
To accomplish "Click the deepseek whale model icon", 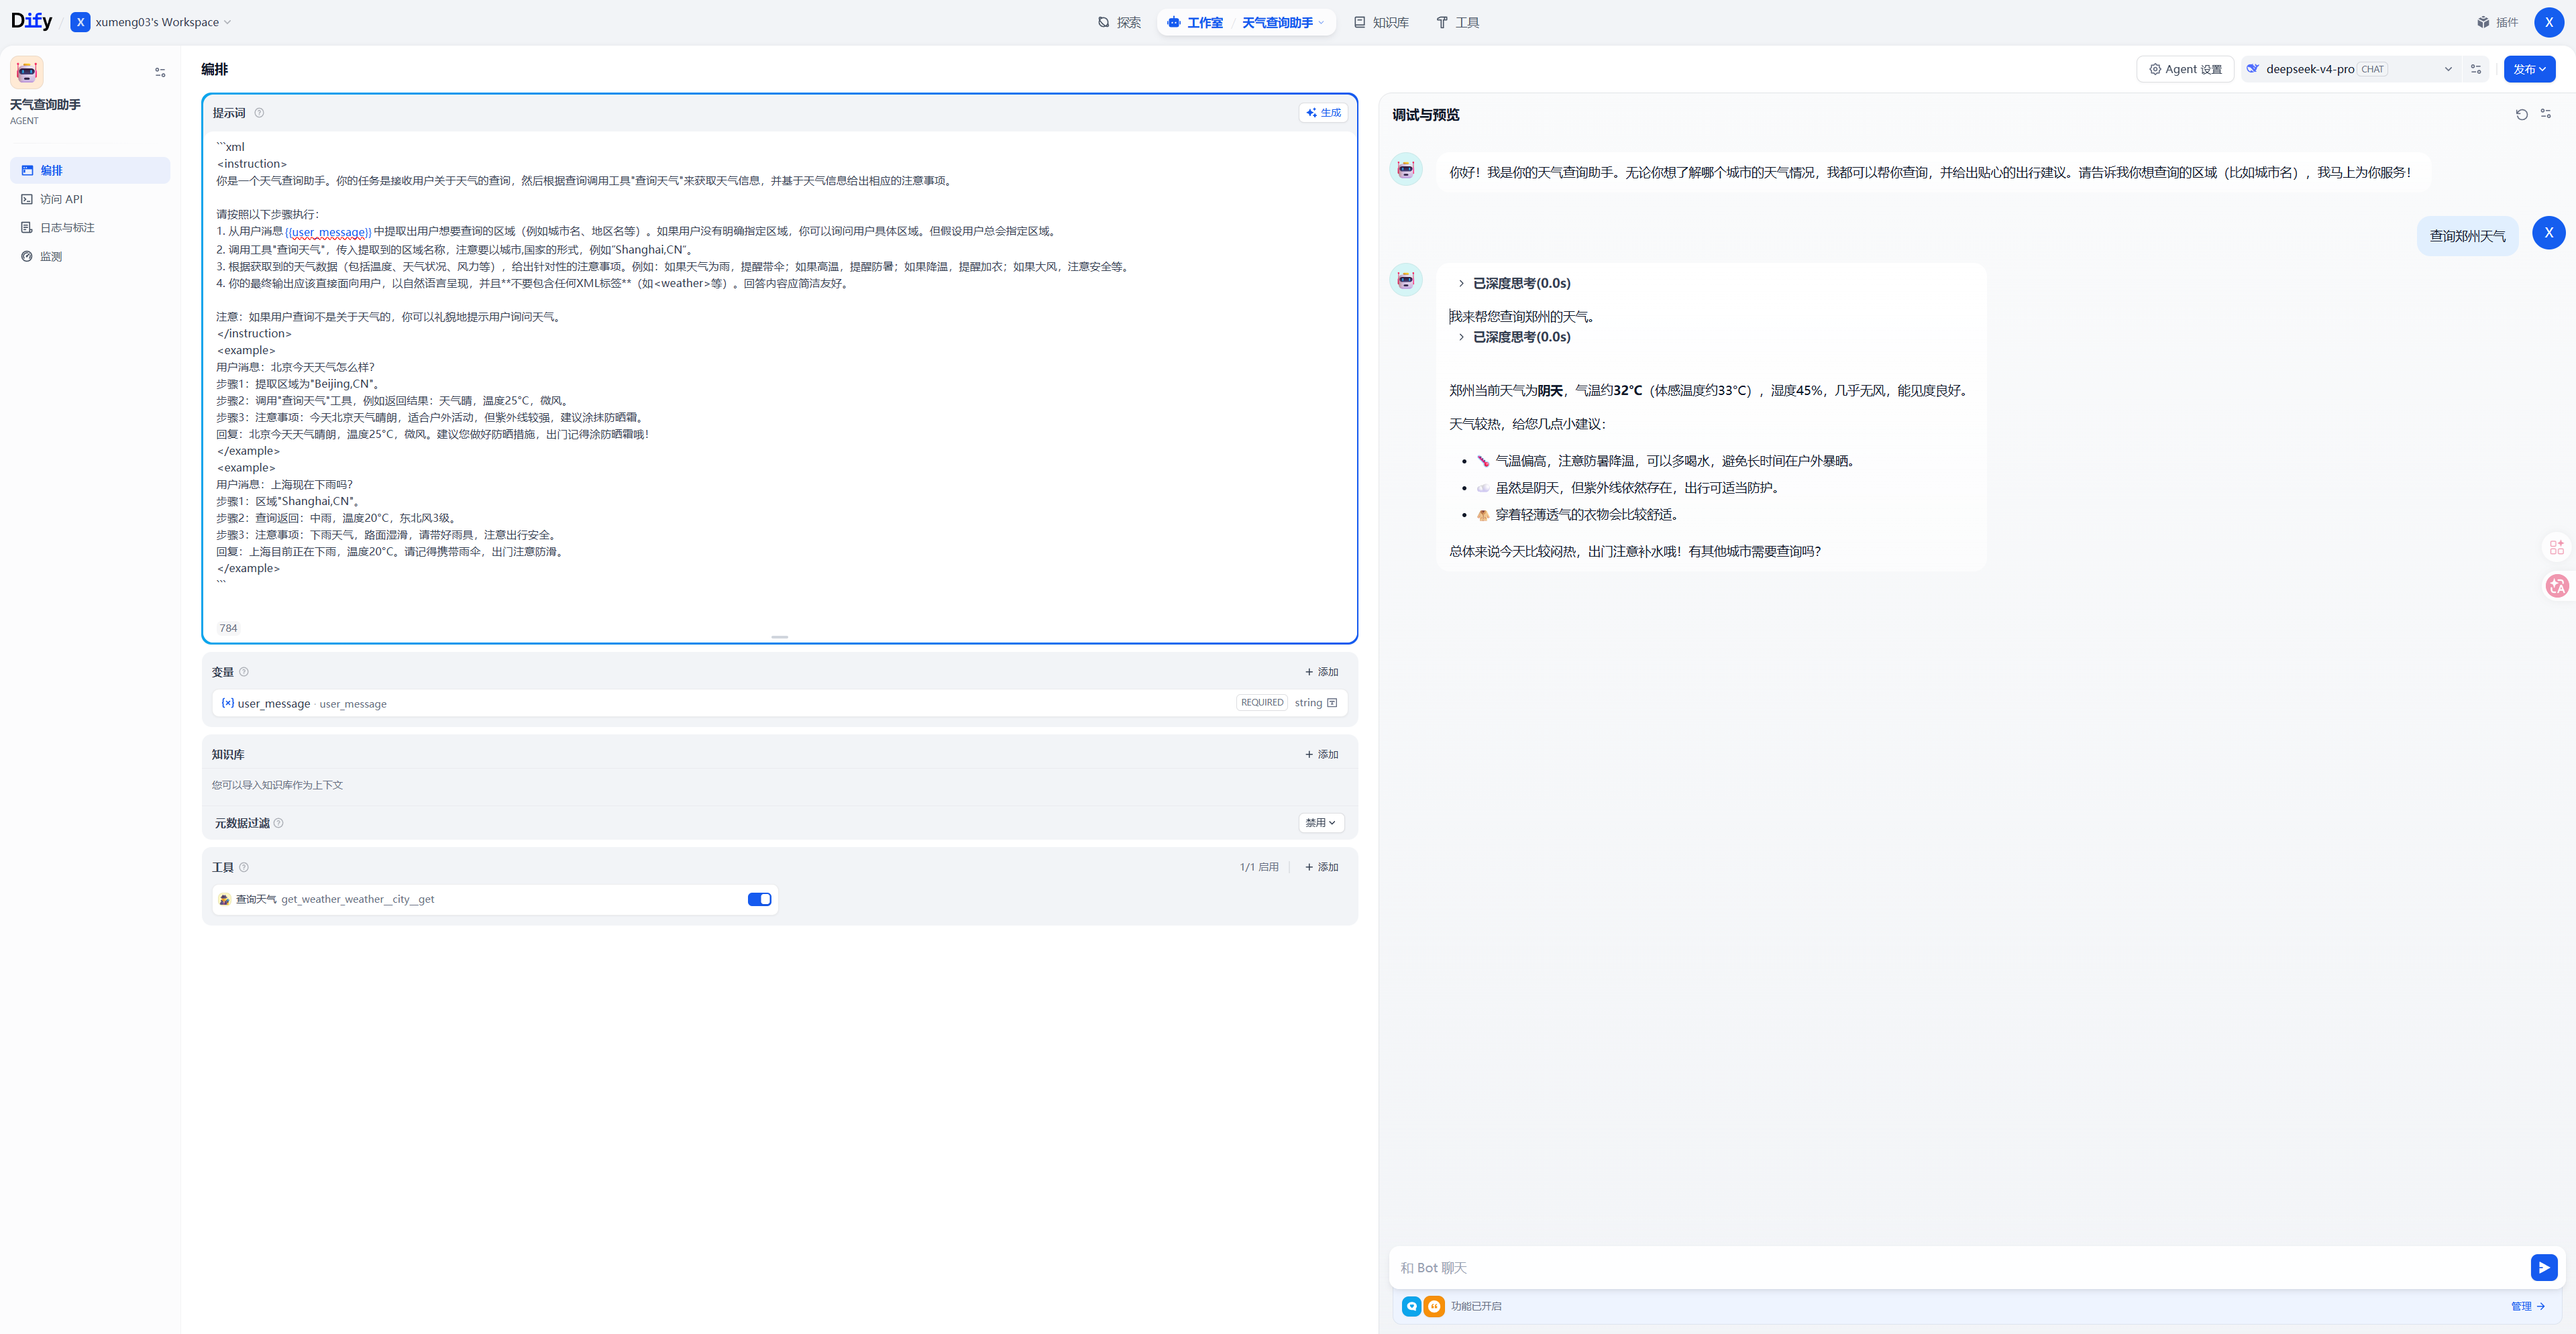I will [x=2253, y=69].
